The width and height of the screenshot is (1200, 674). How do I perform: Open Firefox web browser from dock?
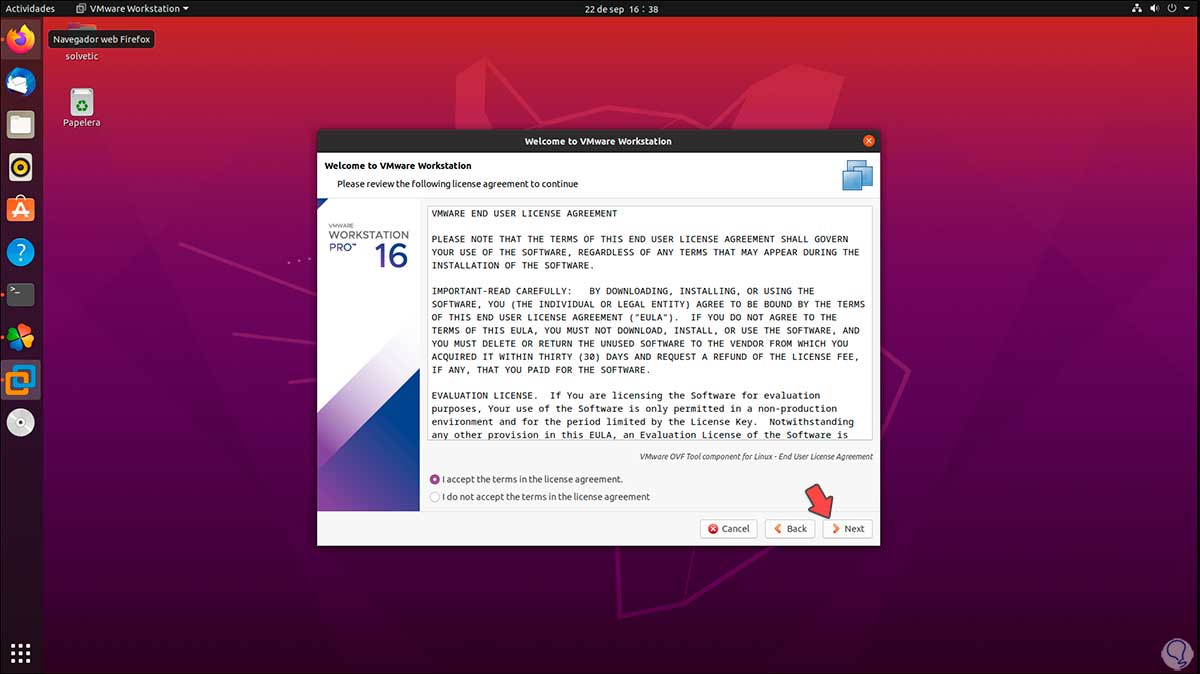click(x=21, y=39)
